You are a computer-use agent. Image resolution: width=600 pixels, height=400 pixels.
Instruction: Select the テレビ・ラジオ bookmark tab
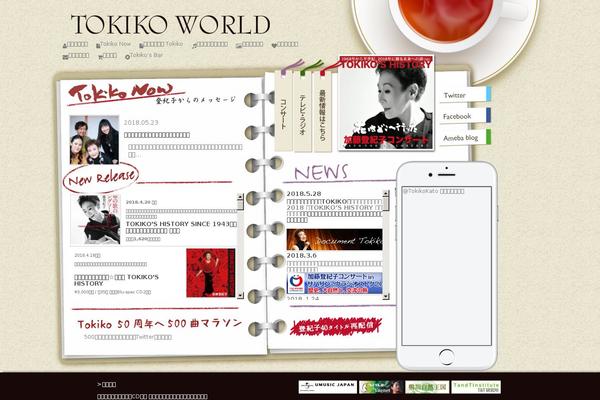pyautogui.click(x=303, y=111)
